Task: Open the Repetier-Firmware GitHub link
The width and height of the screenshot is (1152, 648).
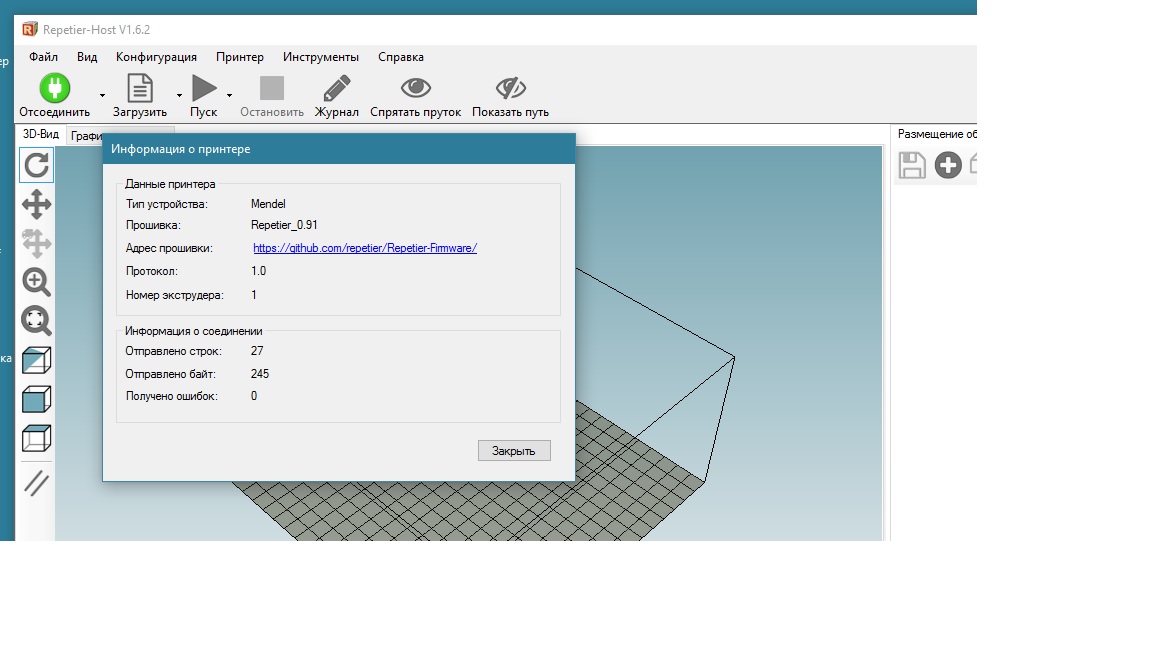Action: [x=365, y=248]
